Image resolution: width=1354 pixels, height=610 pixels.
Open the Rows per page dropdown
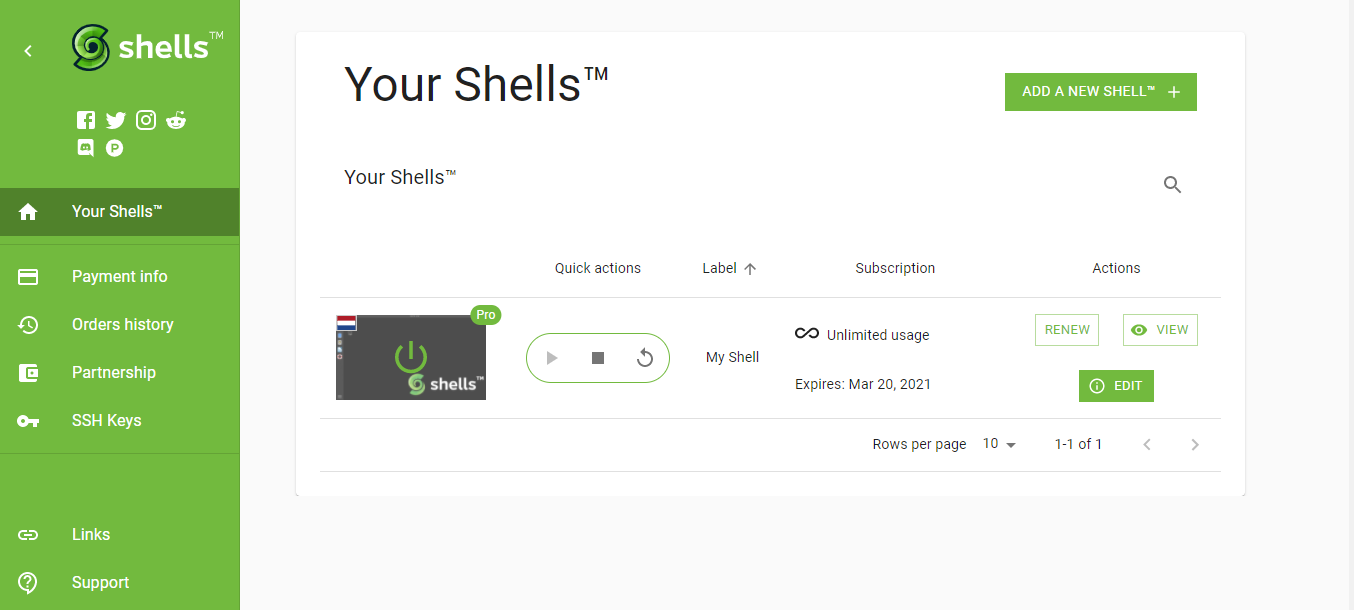tap(999, 444)
